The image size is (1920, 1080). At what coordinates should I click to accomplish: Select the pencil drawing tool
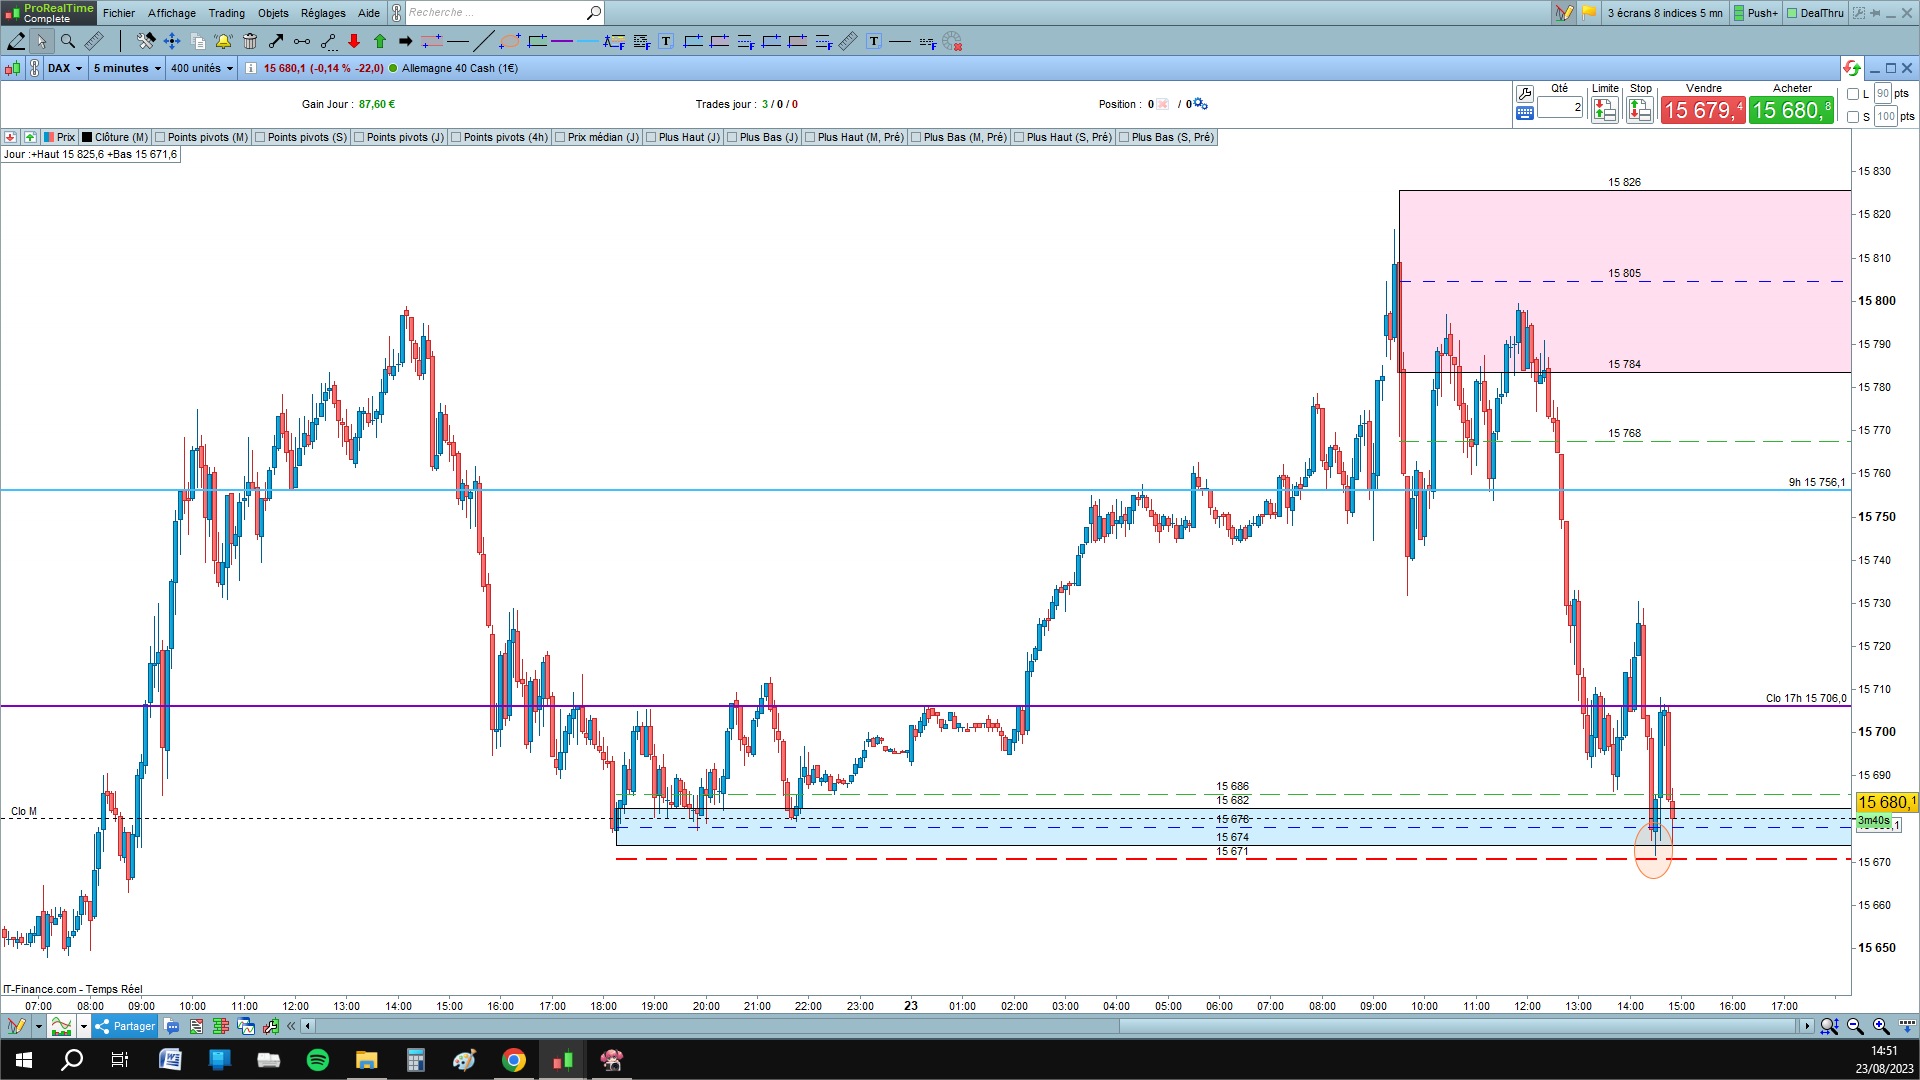pyautogui.click(x=17, y=41)
